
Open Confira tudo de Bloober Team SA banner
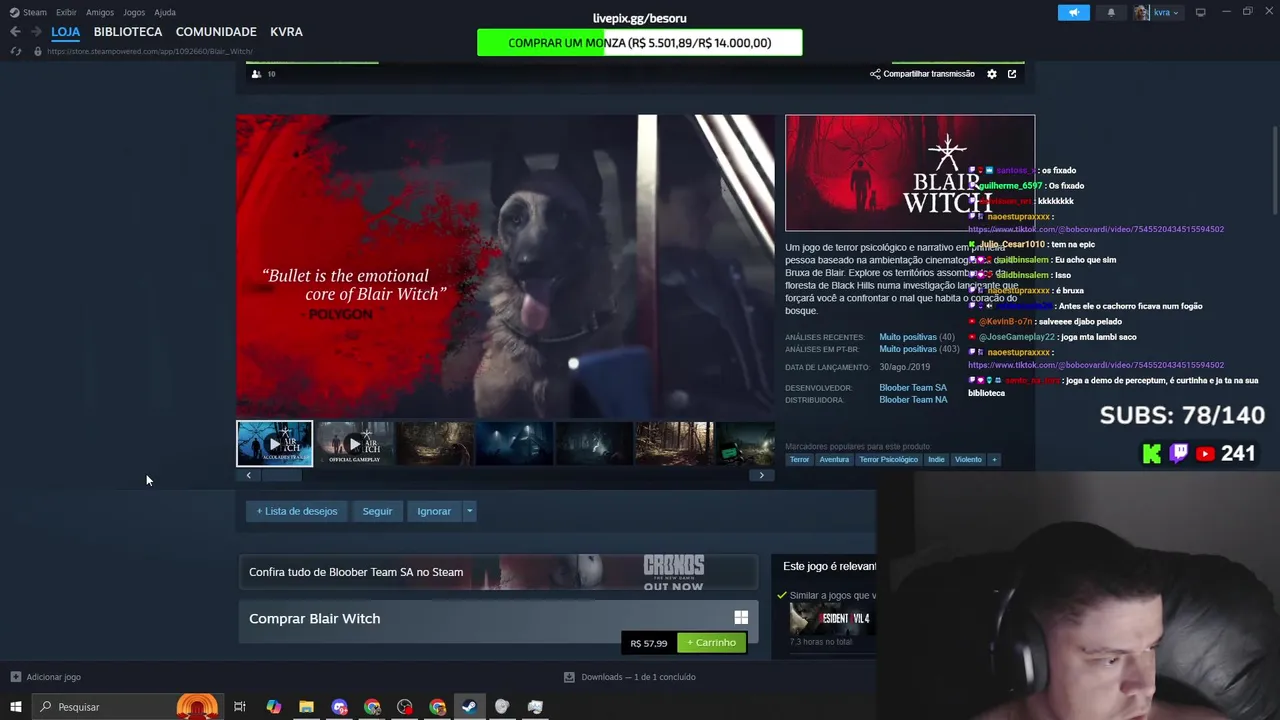(x=498, y=572)
